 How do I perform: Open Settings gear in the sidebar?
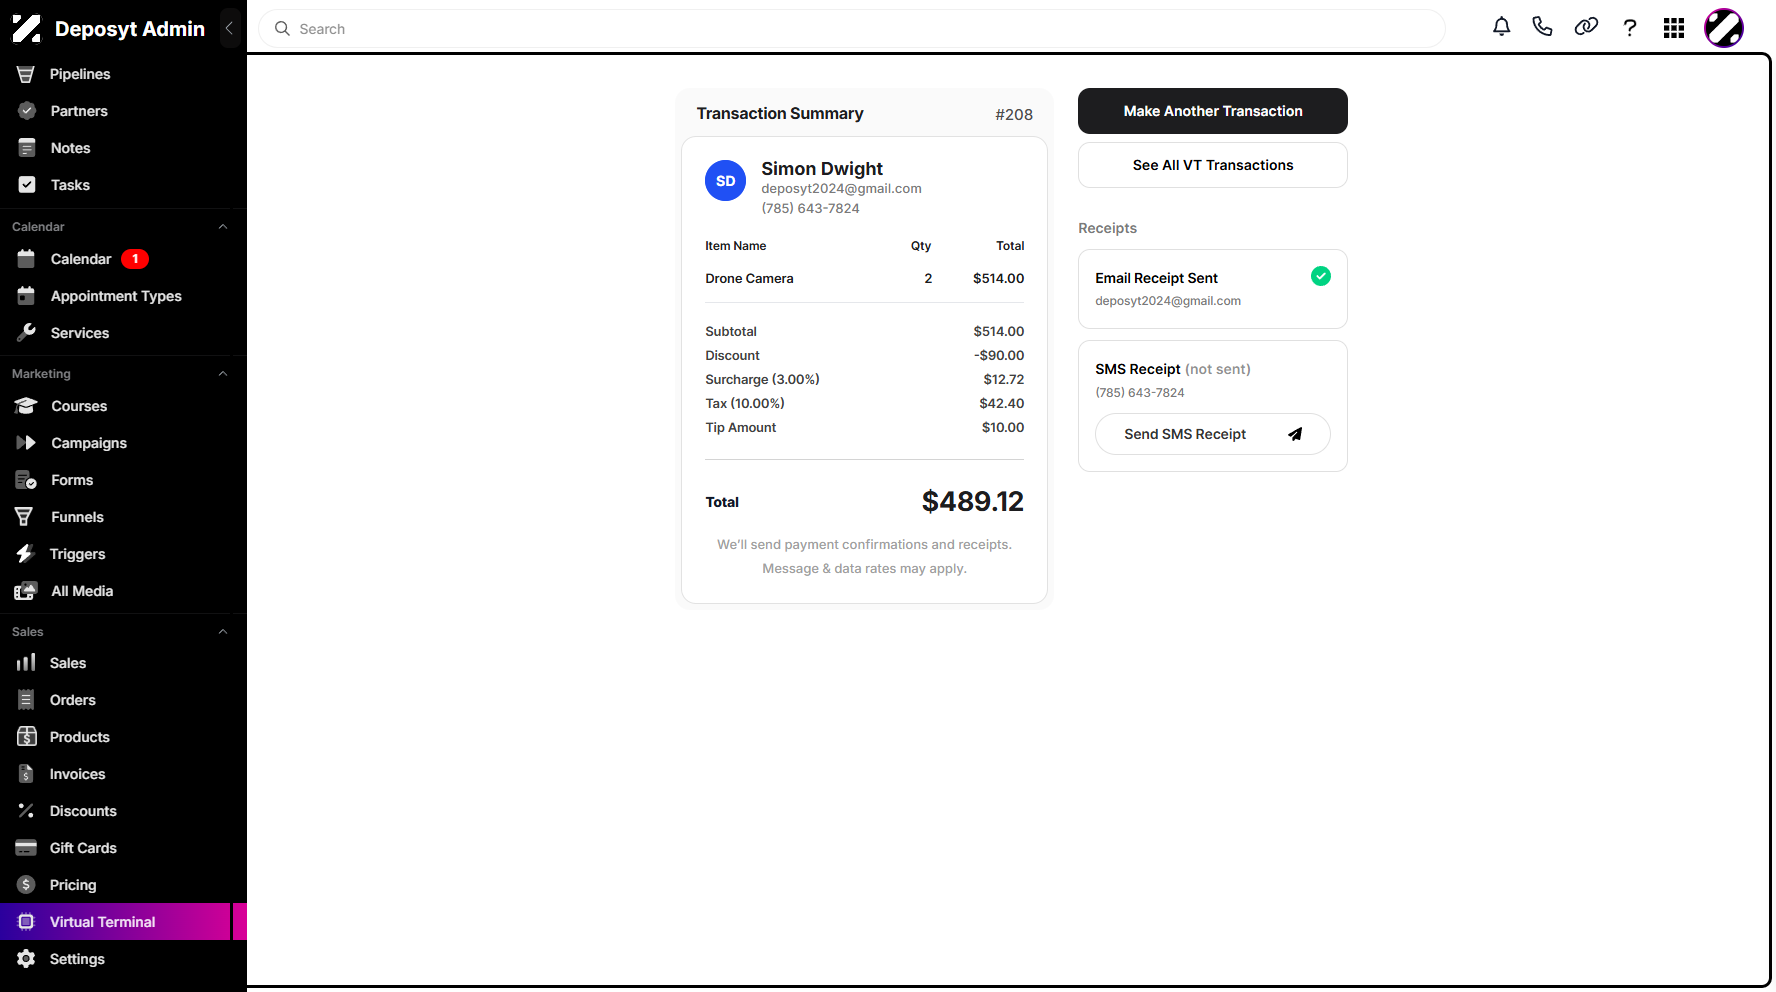pos(115,959)
